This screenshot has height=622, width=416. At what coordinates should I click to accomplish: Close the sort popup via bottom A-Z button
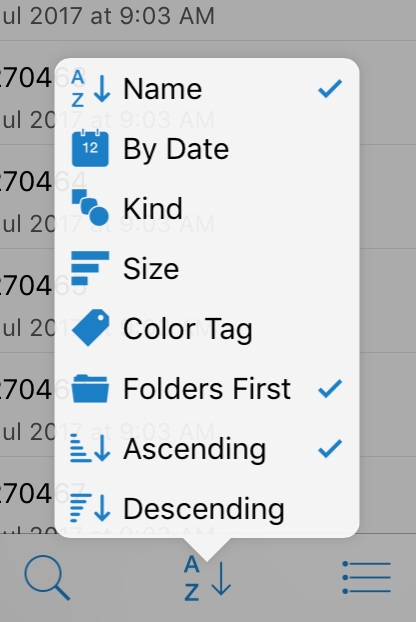coord(207,578)
